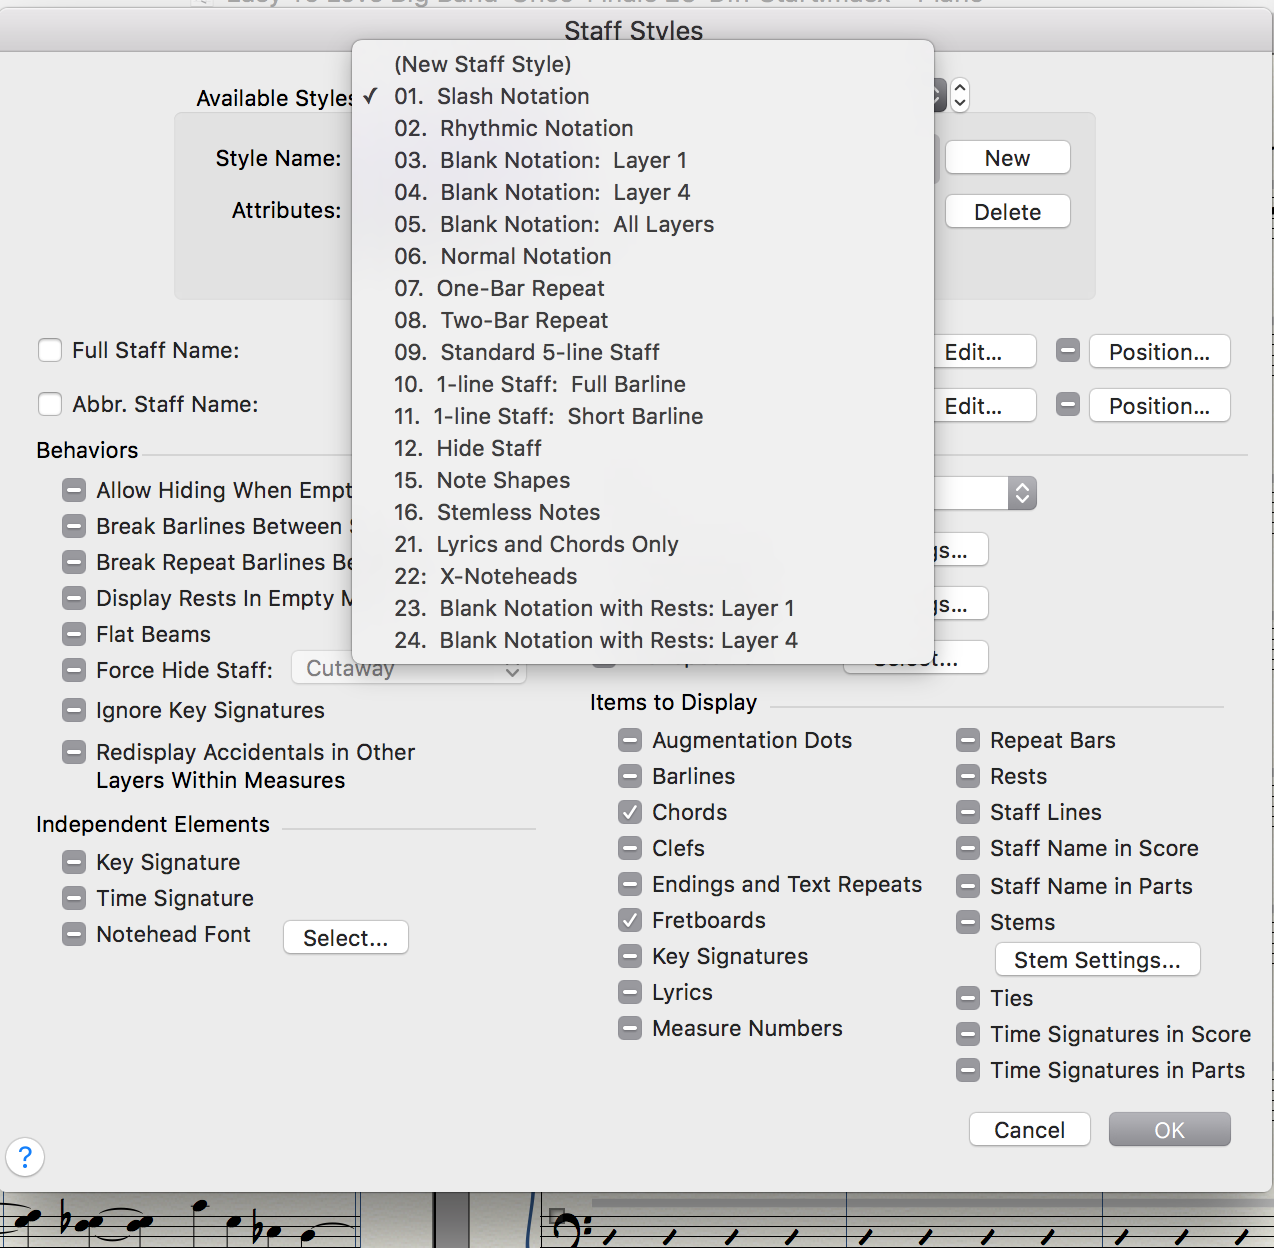Image resolution: width=1274 pixels, height=1248 pixels.
Task: Pick "22: X-Noteheads" staff style
Action: pos(507,576)
